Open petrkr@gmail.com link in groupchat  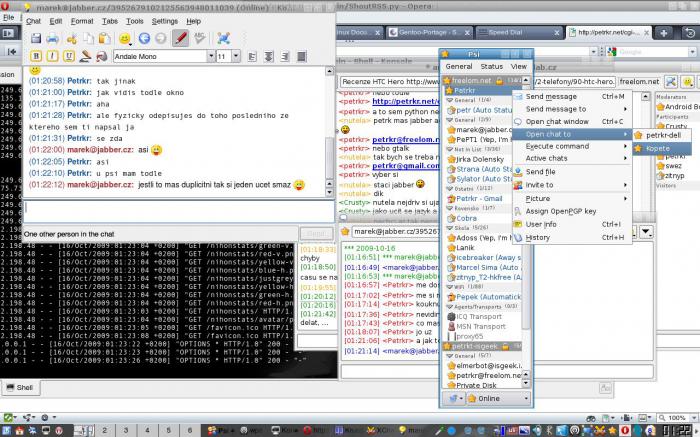click(x=406, y=166)
